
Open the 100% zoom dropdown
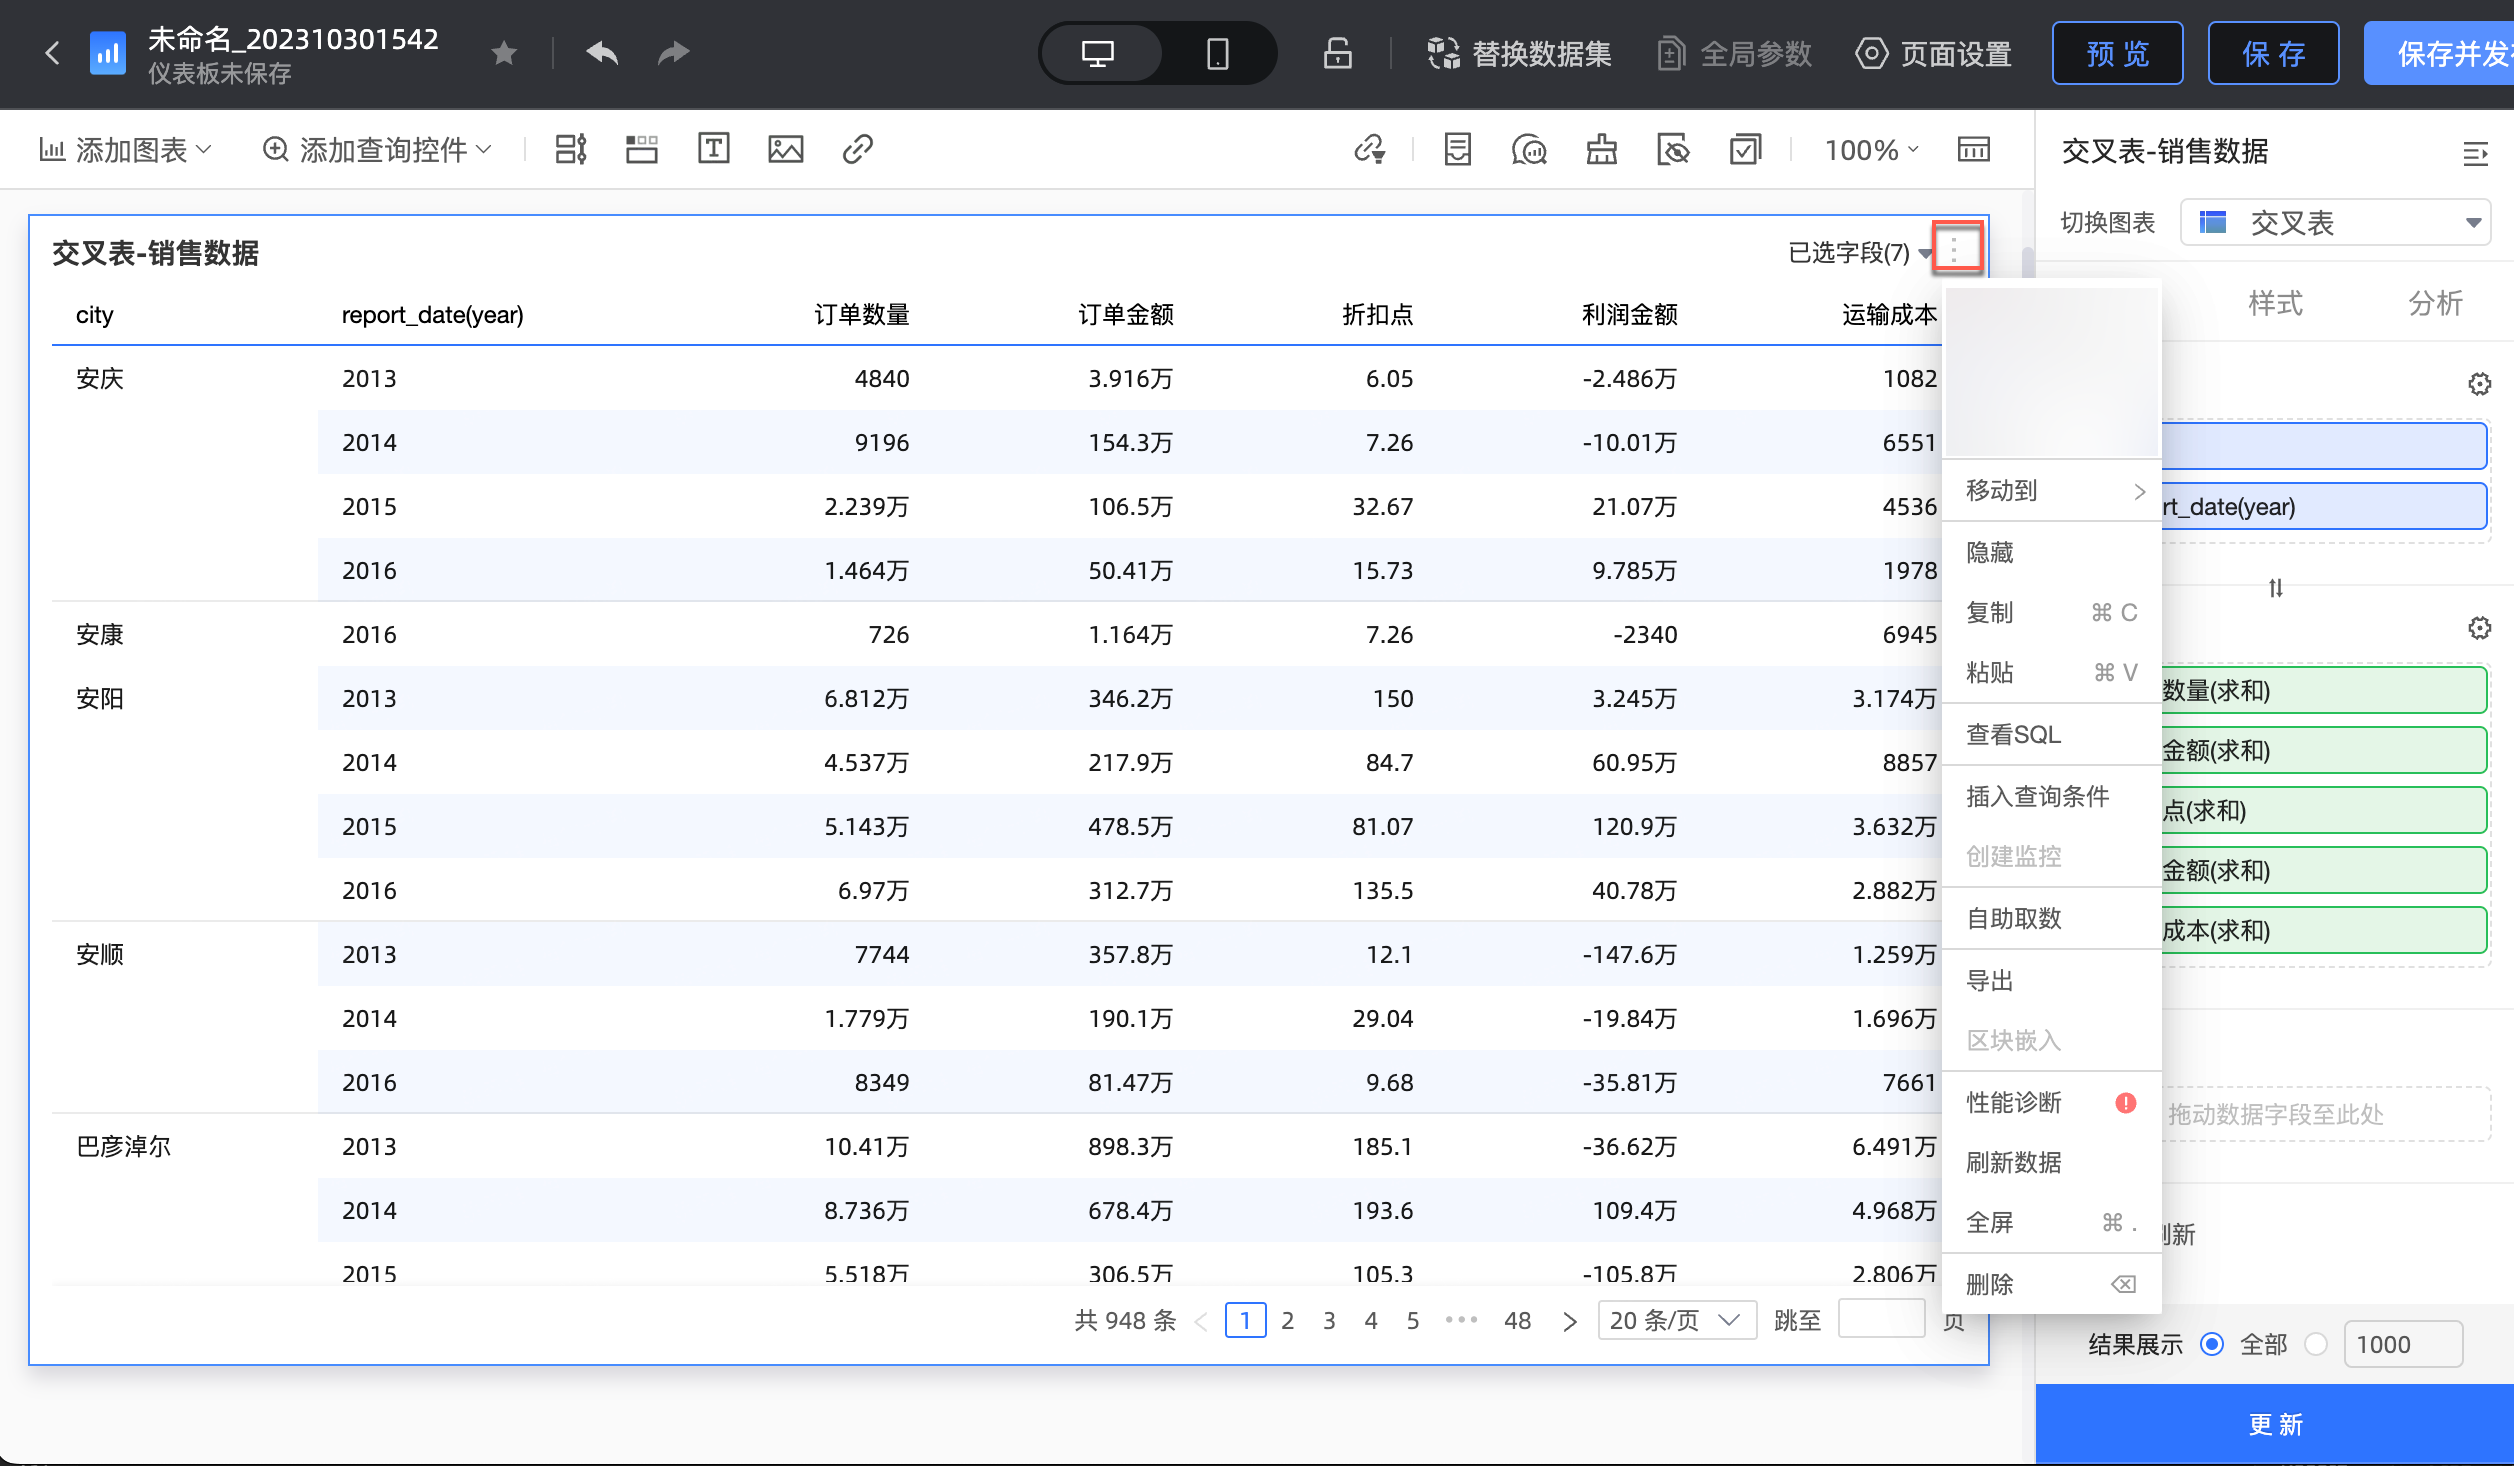click(1871, 150)
